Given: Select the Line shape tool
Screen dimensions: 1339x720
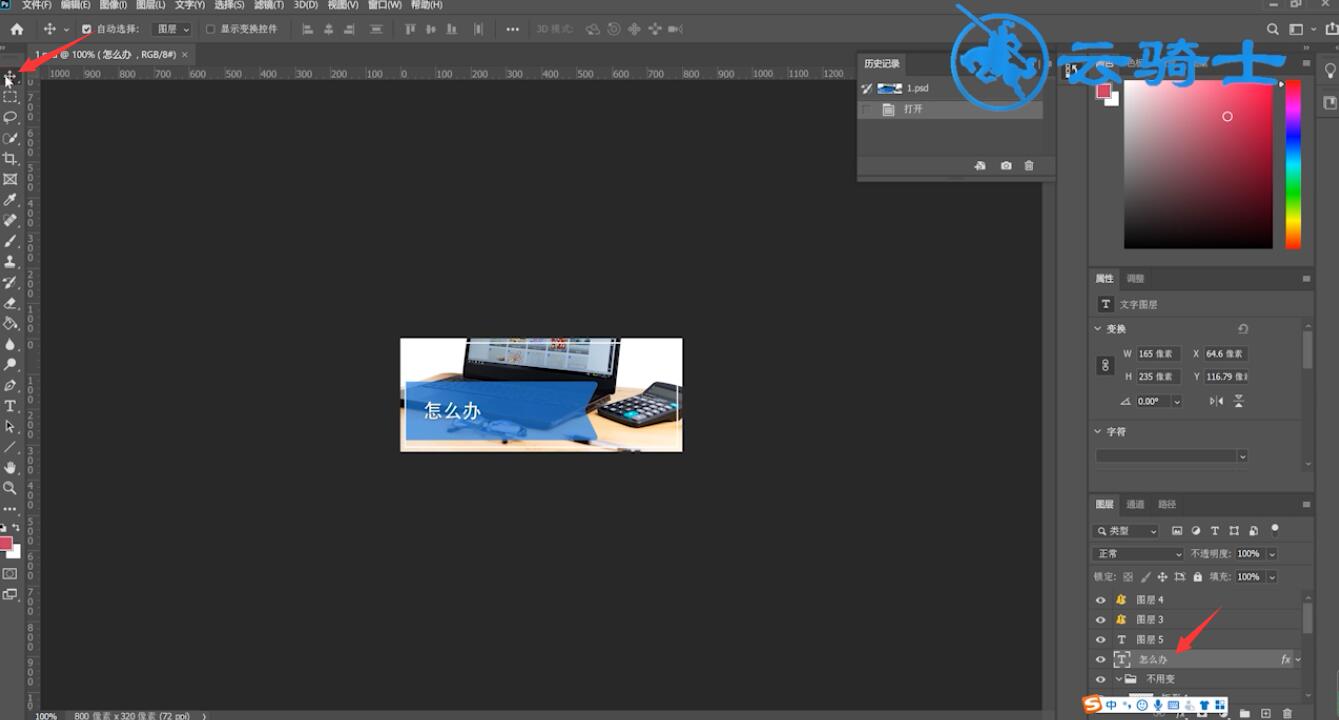Looking at the screenshot, I should tap(10, 447).
